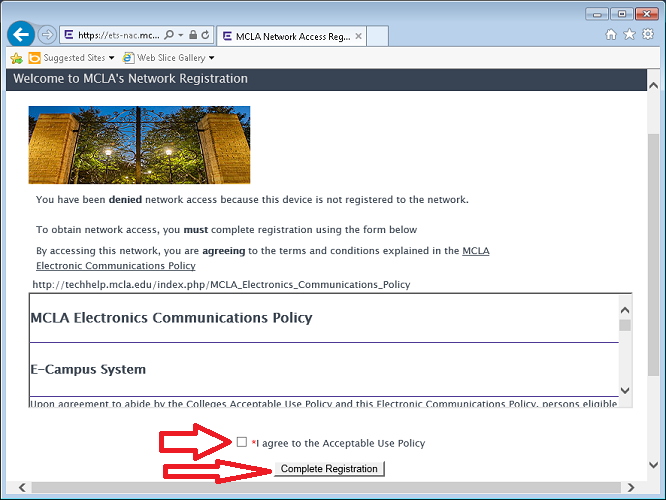Refresh the page with the reload icon
This screenshot has width=666, height=500.
pyautogui.click(x=206, y=35)
